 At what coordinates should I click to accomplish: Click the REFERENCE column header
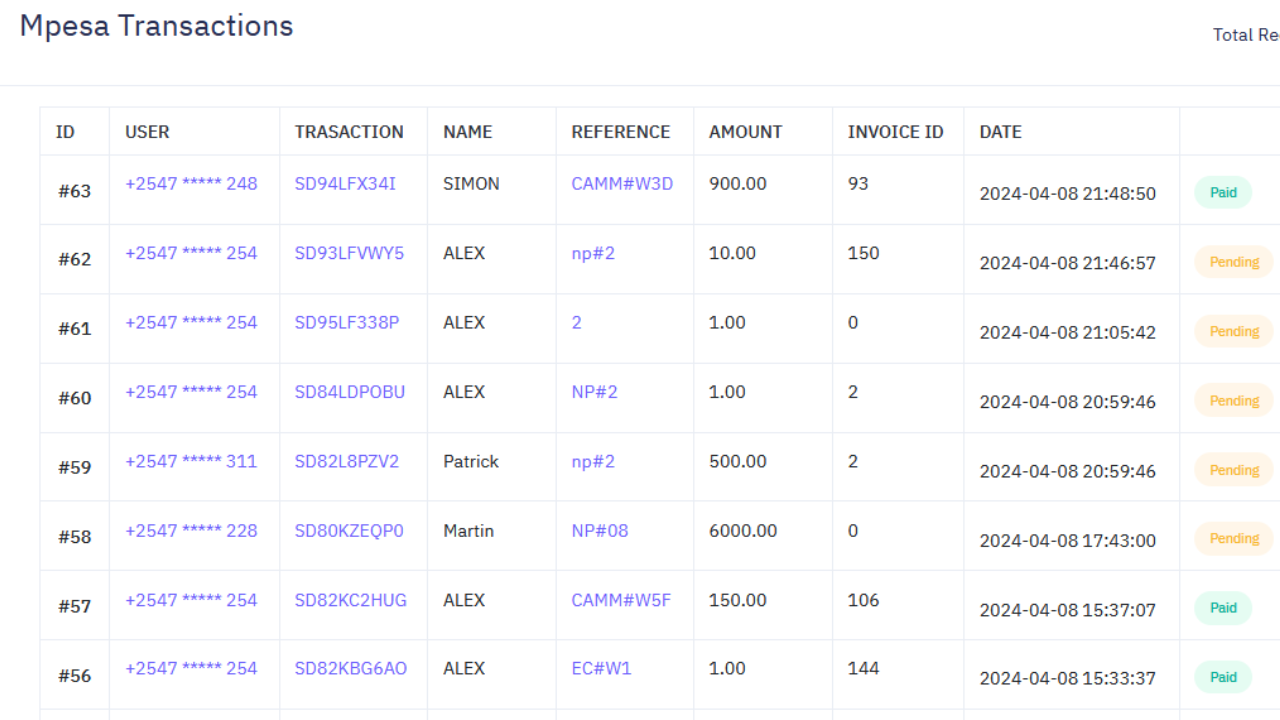[x=621, y=132]
